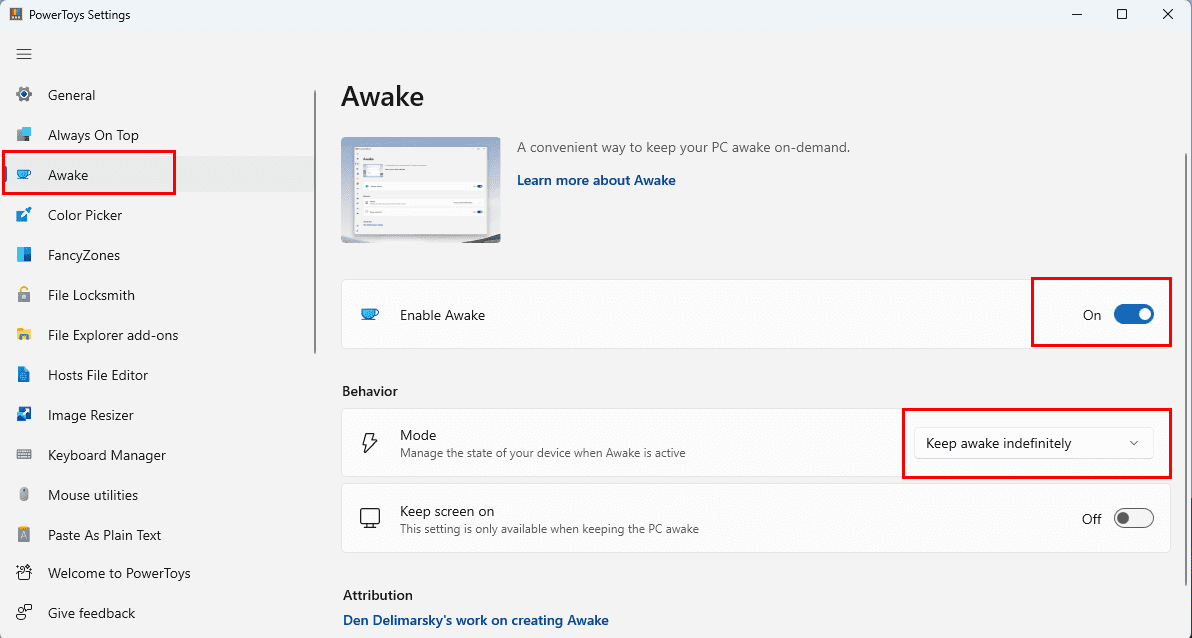Open Den Delimarsky's work on creating Awake link
This screenshot has height=638, width=1192.
pos(476,621)
